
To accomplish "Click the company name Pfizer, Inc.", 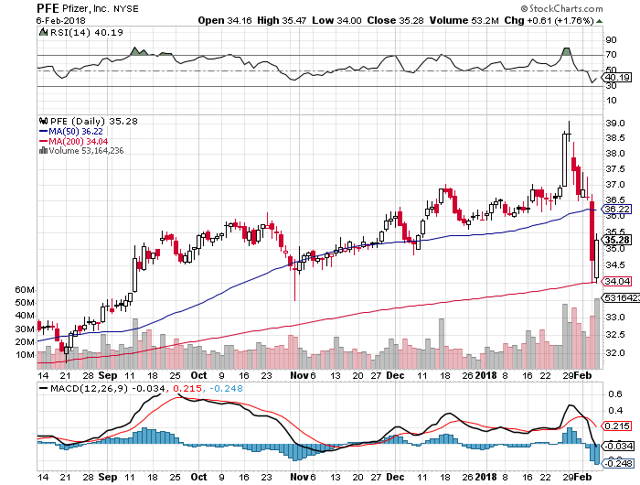I will pos(87,8).
